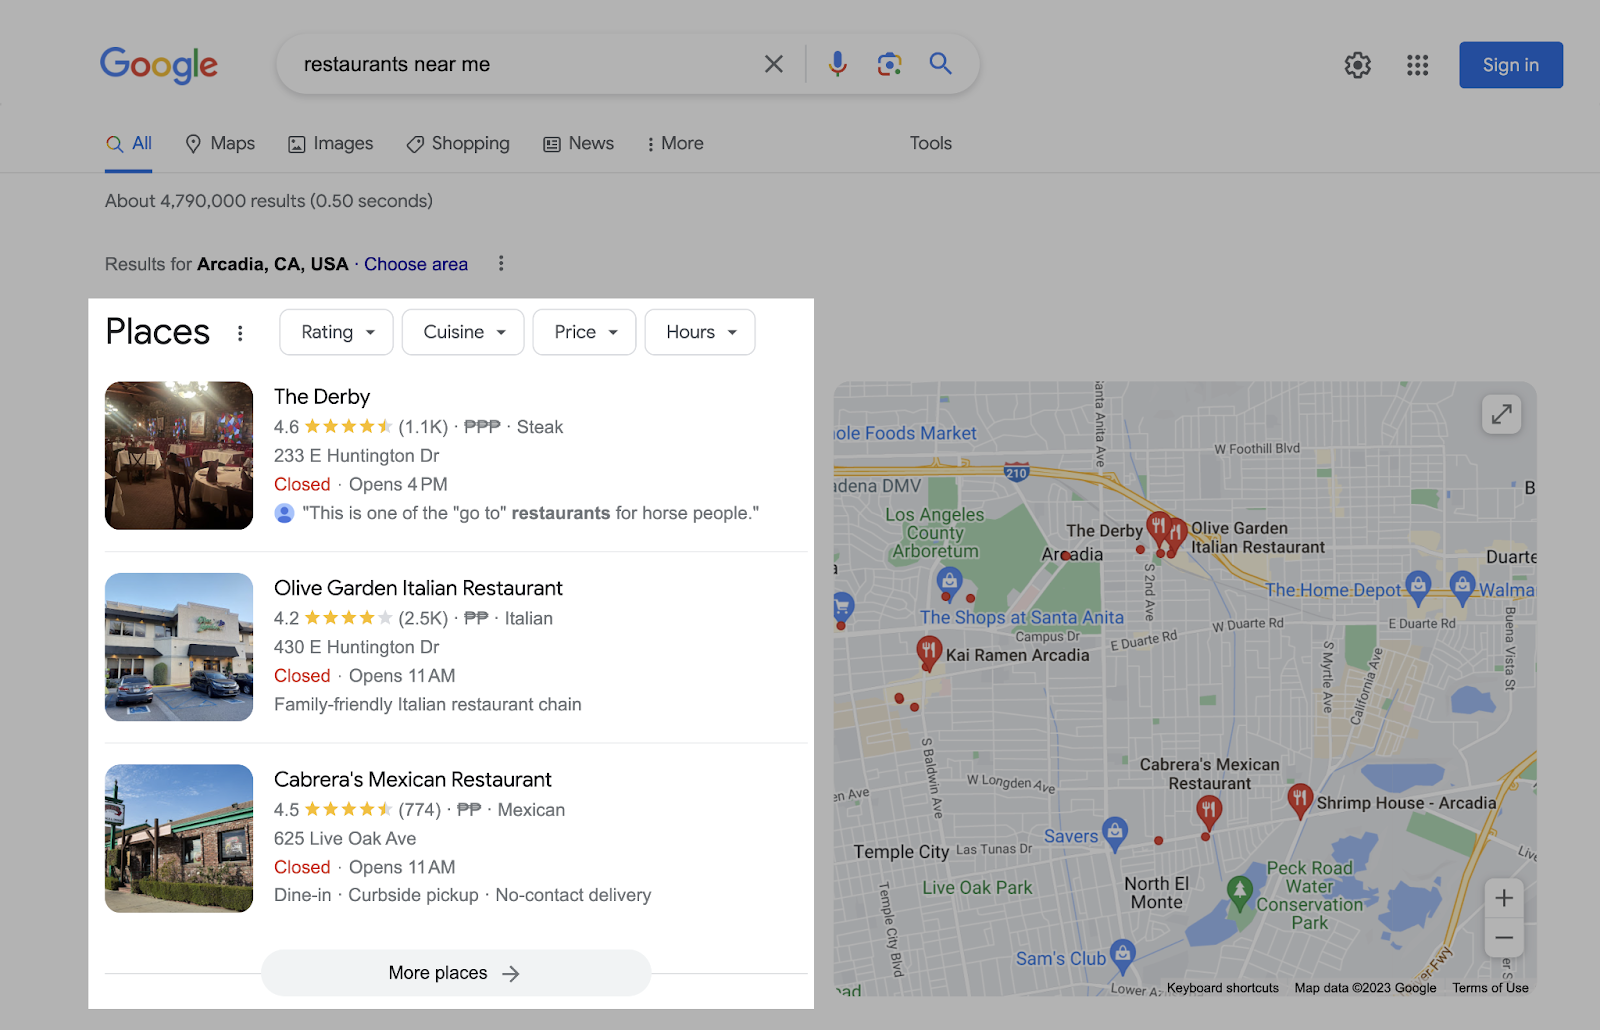Open the Rating filter dropdown
The width and height of the screenshot is (1600, 1030).
pyautogui.click(x=336, y=331)
